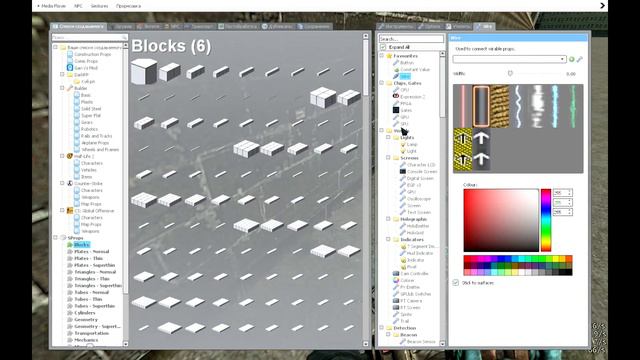640x360 pixels.
Task: Select the Text Screen tool
Action: 419,212
